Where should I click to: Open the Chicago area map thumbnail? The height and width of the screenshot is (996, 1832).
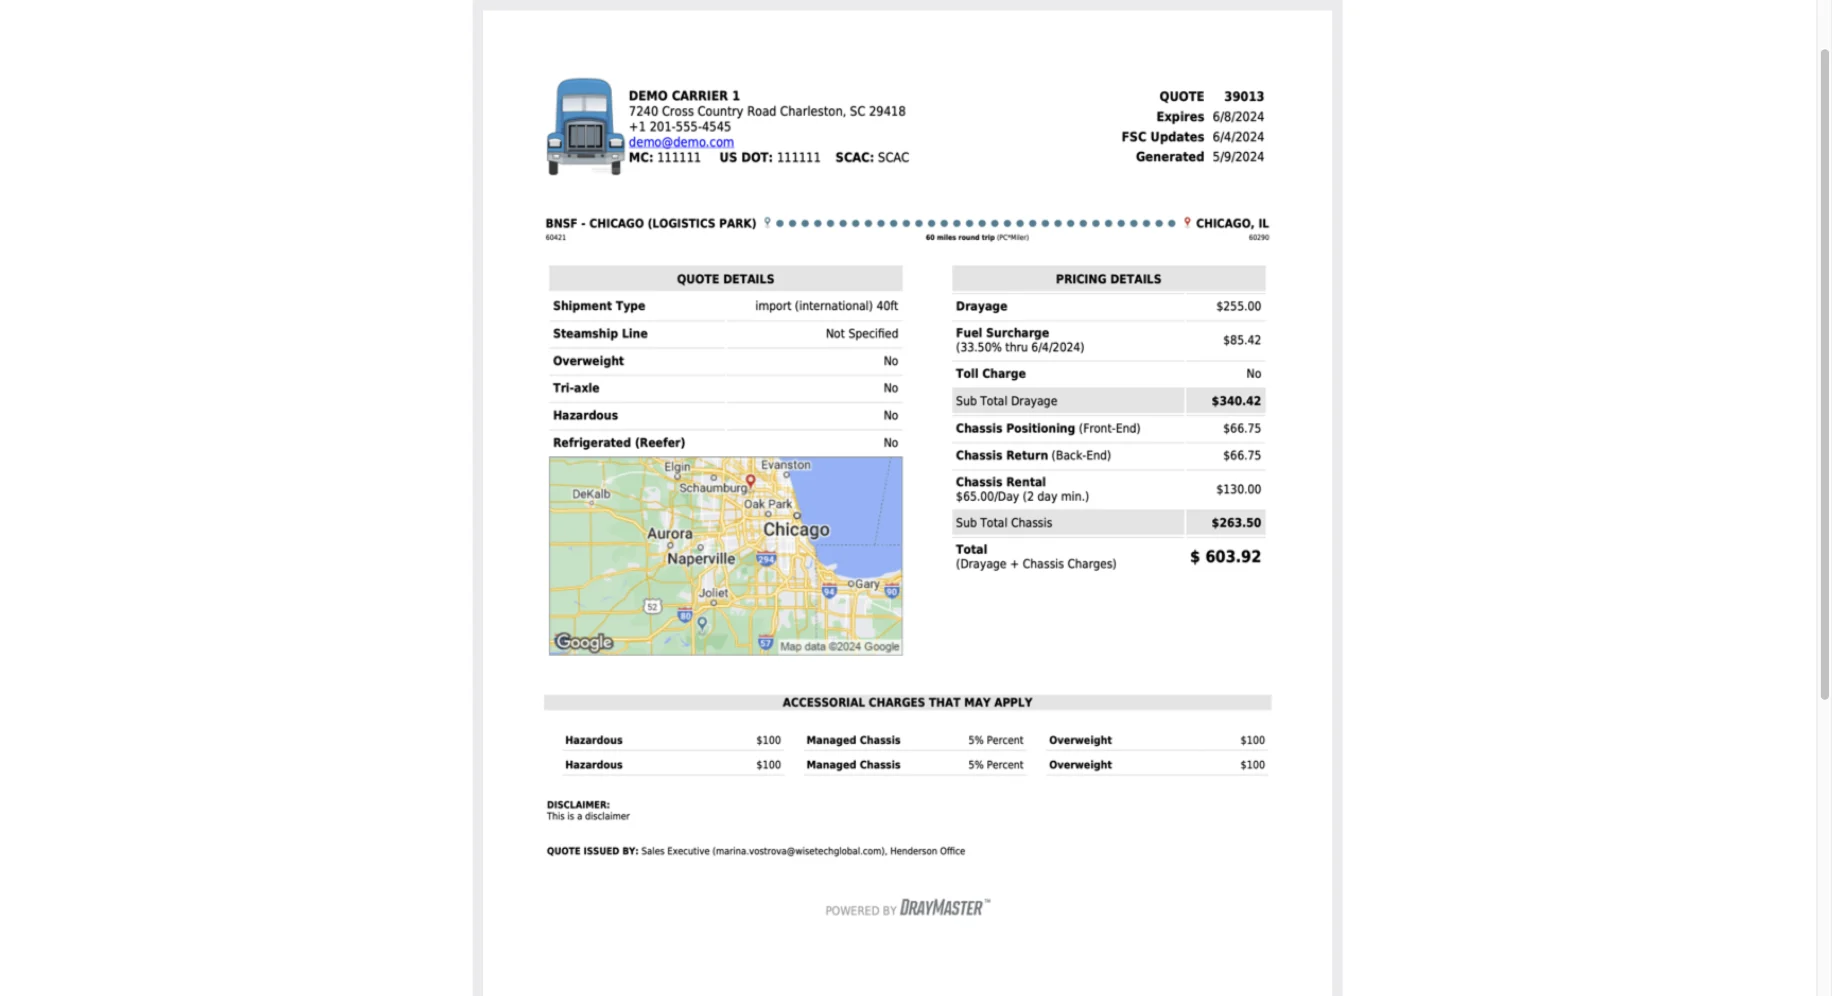tap(725, 556)
